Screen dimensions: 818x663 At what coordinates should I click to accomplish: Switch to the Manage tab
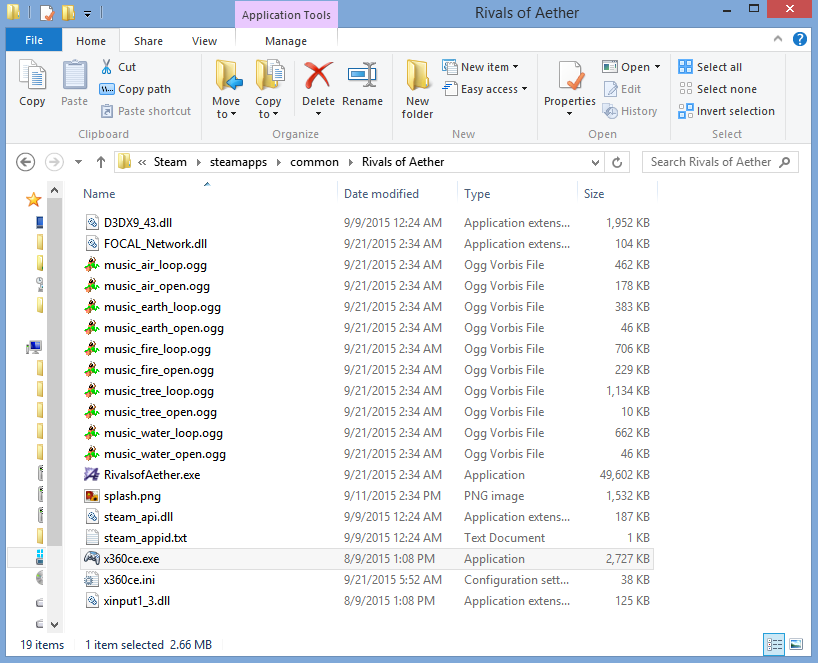[x=286, y=41]
